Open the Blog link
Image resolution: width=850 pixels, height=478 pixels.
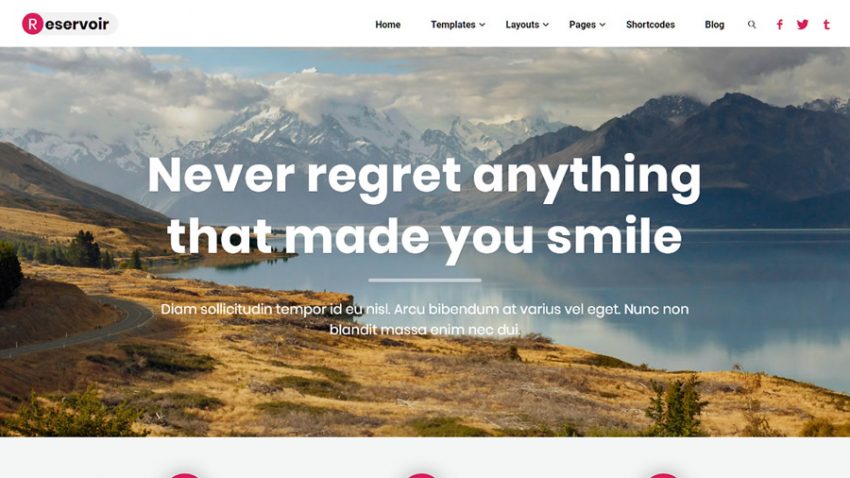[x=714, y=24]
